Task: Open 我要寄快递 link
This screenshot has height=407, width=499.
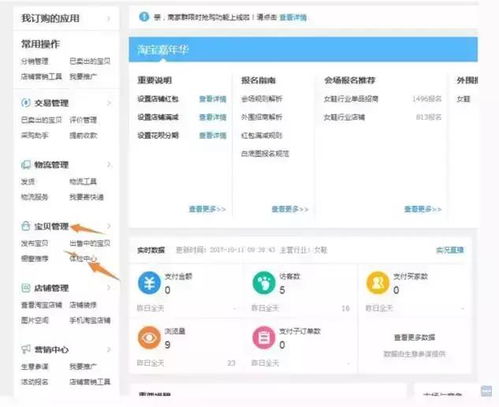Action: [86, 197]
